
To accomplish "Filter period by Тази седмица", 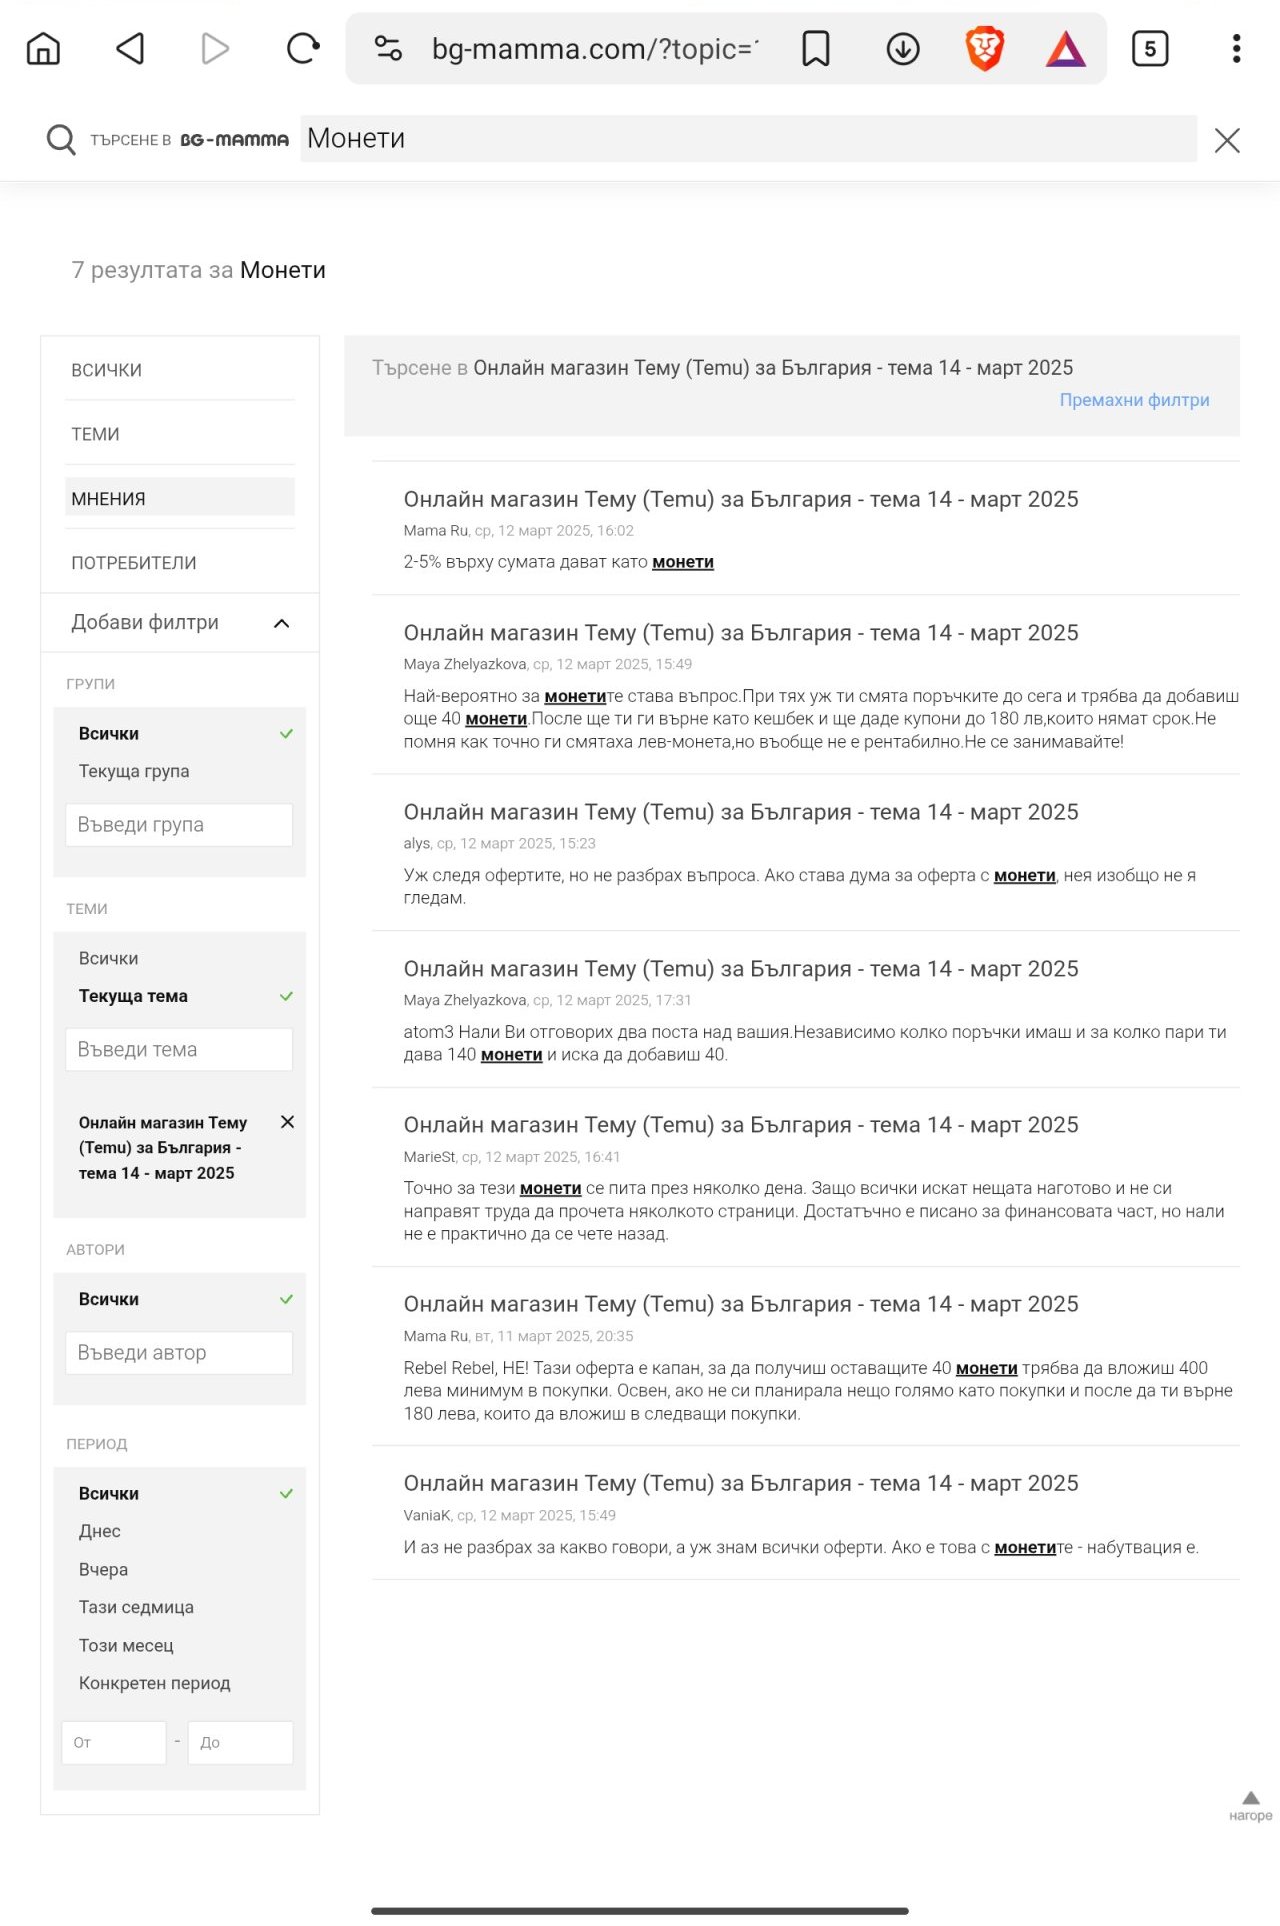I will (x=136, y=1607).
